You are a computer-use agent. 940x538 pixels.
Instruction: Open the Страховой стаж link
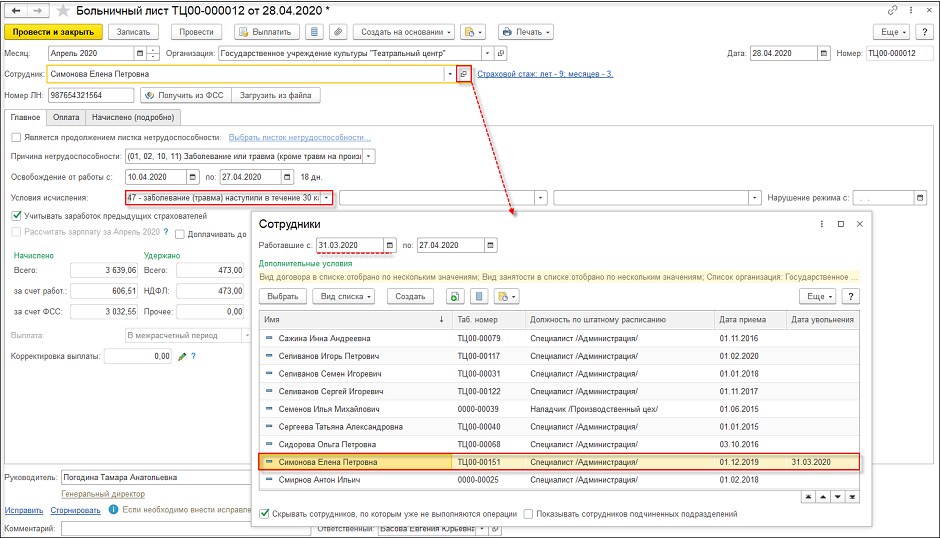[545, 74]
